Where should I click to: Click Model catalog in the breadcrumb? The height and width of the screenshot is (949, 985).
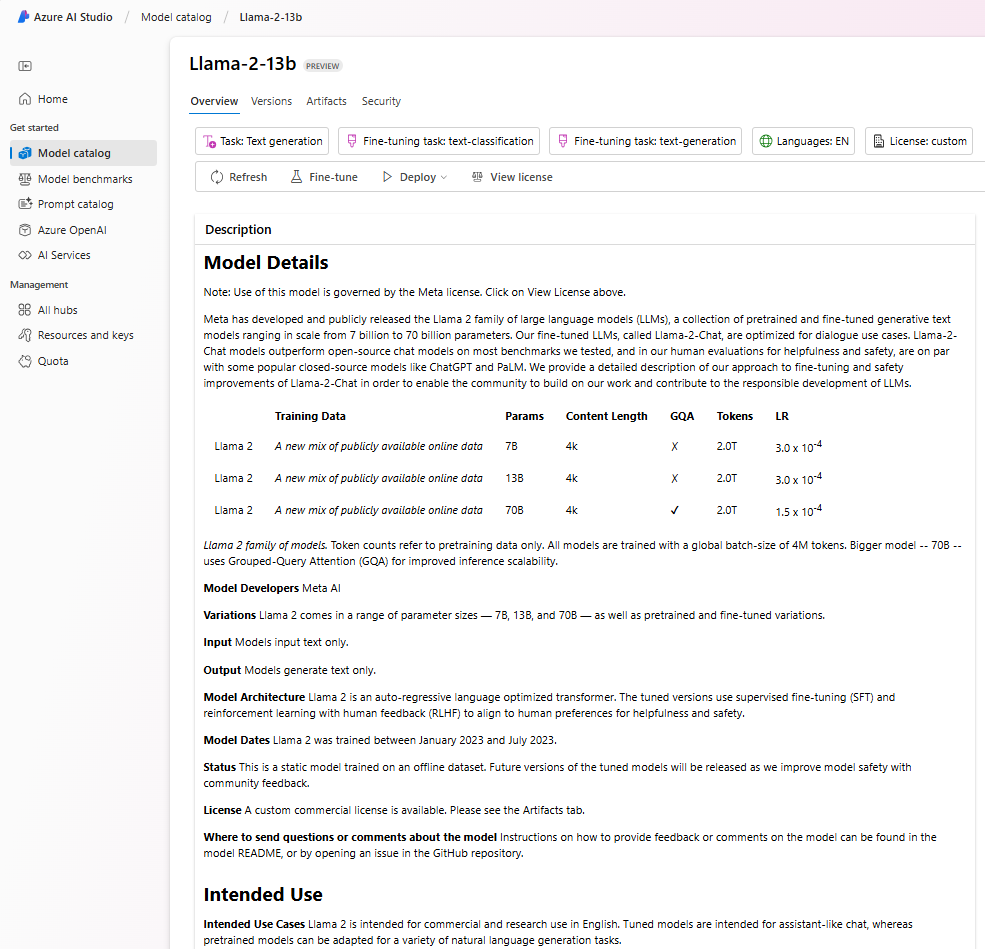[176, 17]
